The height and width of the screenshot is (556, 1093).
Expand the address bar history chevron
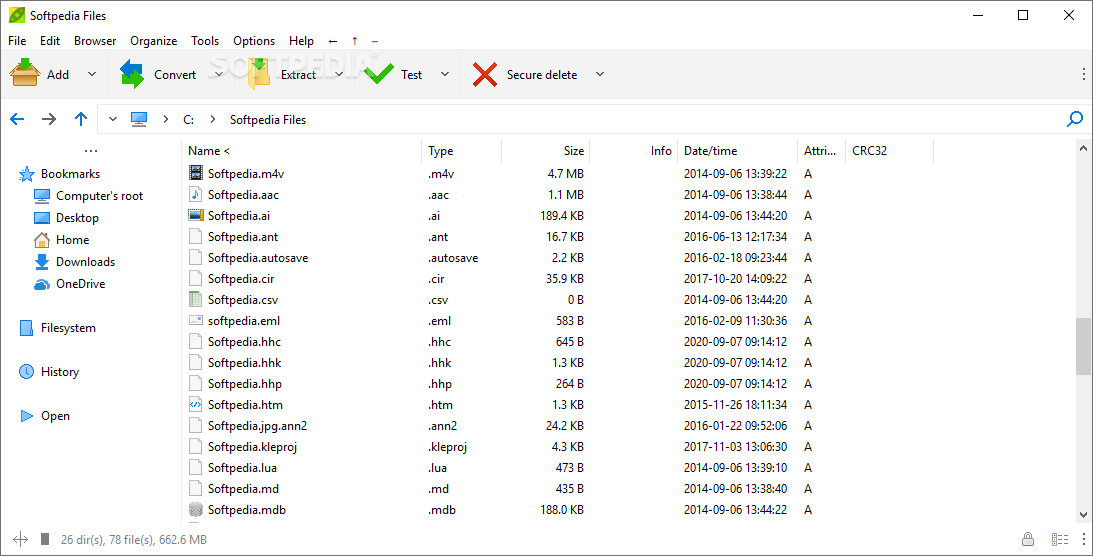[112, 119]
